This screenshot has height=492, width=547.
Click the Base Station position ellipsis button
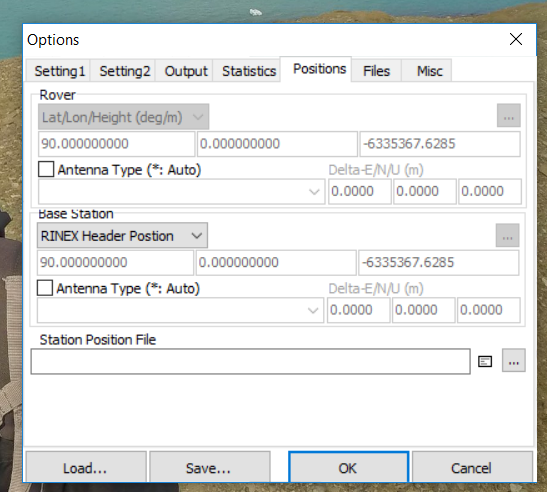(507, 235)
